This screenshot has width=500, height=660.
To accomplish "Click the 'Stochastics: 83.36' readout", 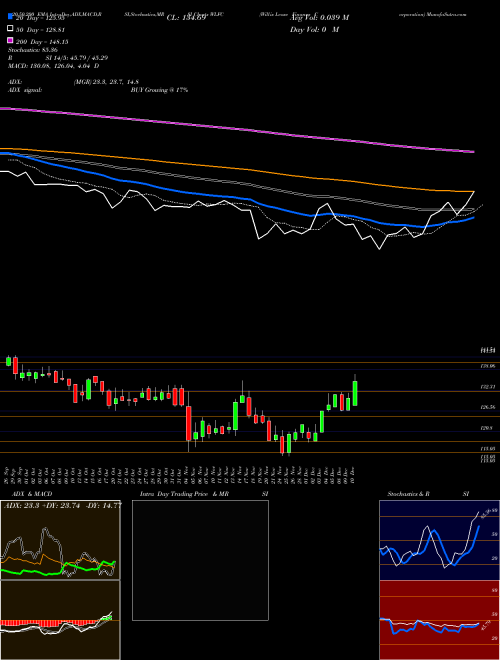I will tap(33, 50).
